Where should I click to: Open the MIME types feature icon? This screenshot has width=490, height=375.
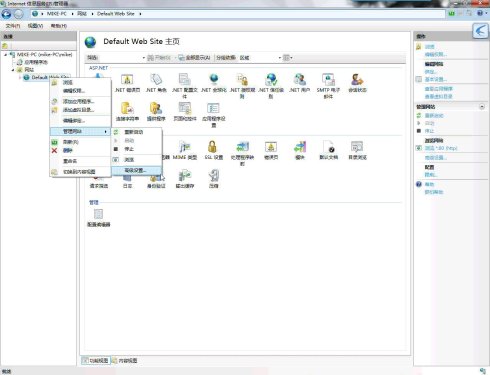(185, 150)
